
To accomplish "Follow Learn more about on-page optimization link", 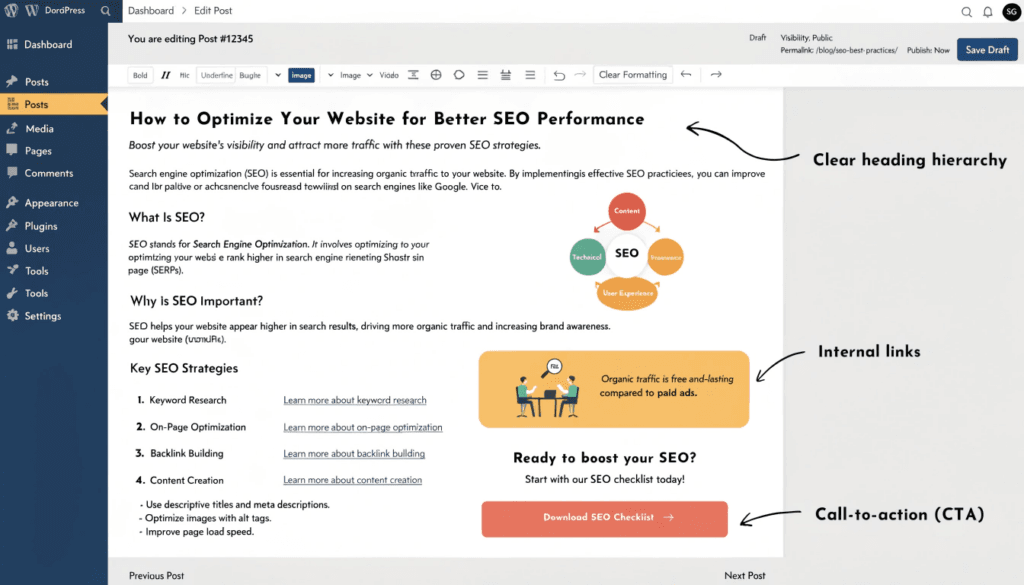I will (362, 427).
